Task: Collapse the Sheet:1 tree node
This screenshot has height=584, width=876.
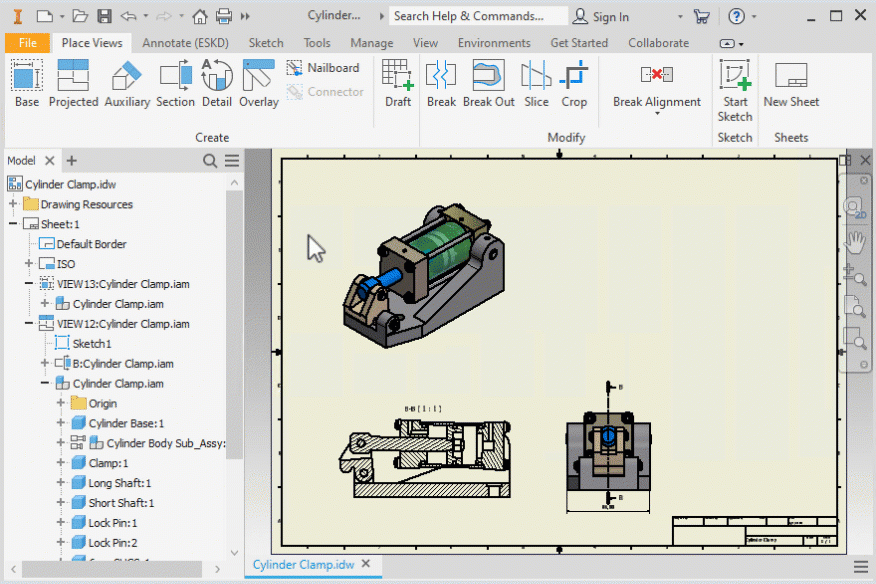Action: pos(13,224)
